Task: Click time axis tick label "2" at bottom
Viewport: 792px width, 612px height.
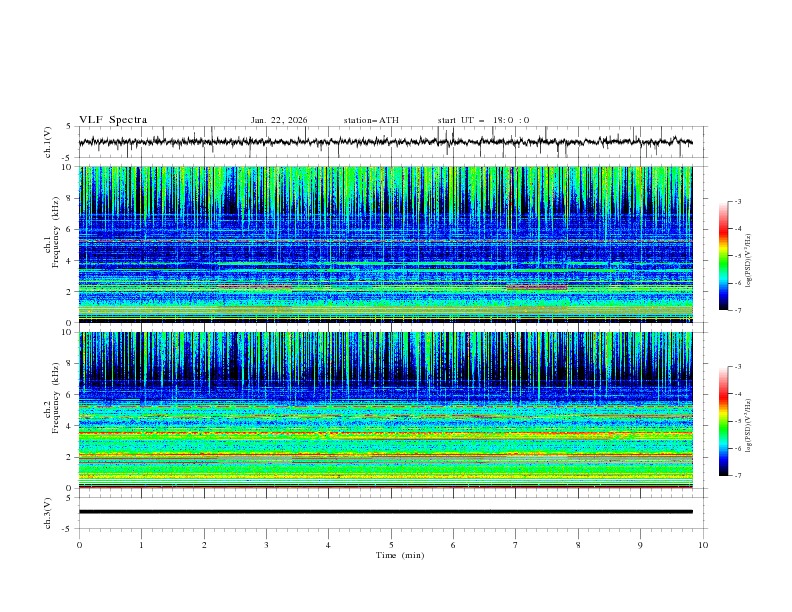Action: point(204,545)
